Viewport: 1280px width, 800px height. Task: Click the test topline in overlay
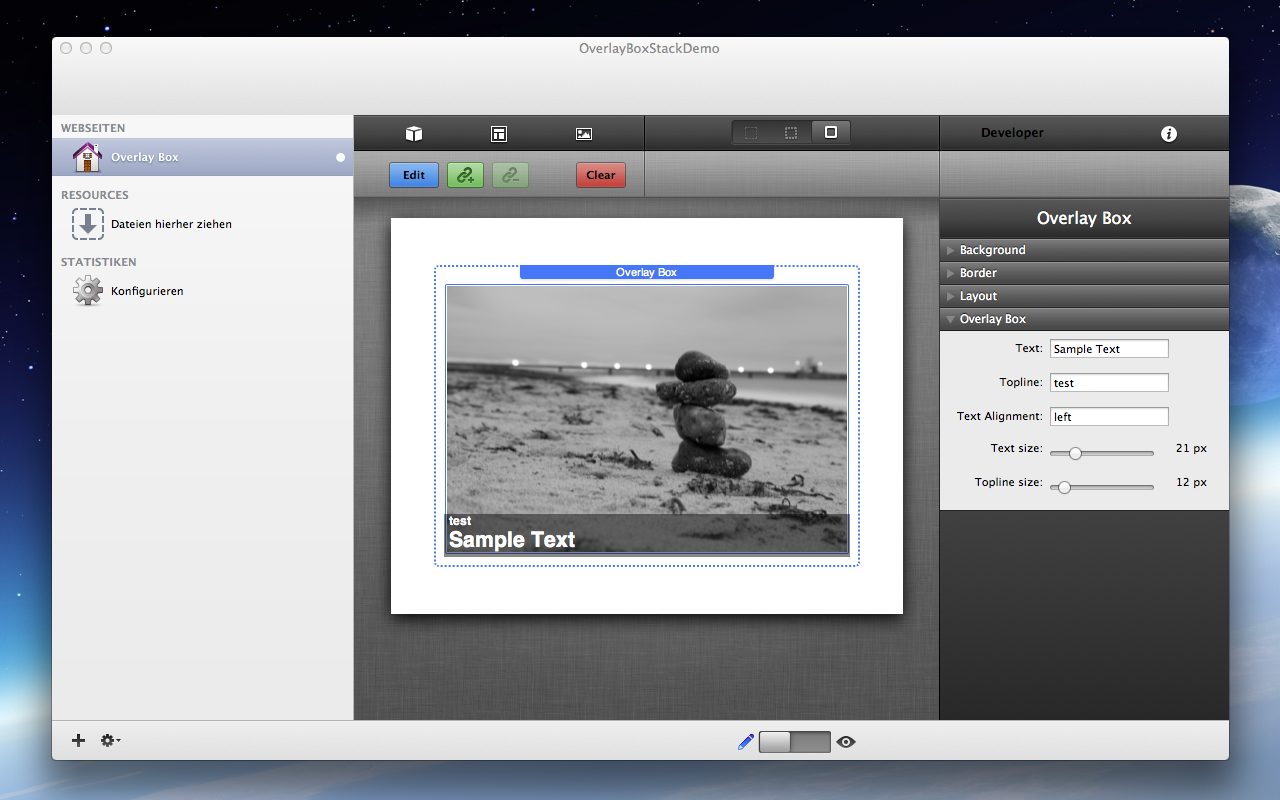(460, 521)
